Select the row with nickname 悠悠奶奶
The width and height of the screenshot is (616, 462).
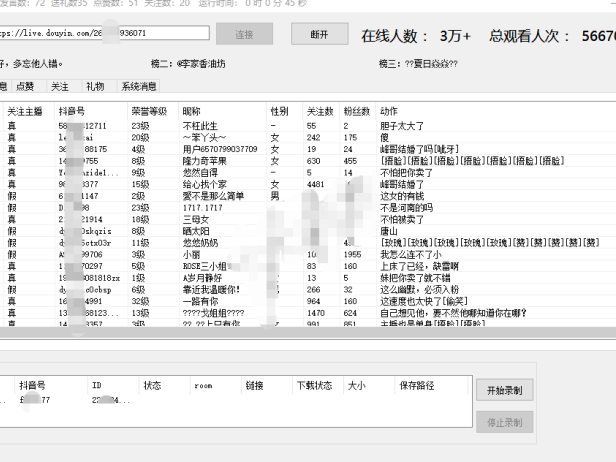coord(308,243)
